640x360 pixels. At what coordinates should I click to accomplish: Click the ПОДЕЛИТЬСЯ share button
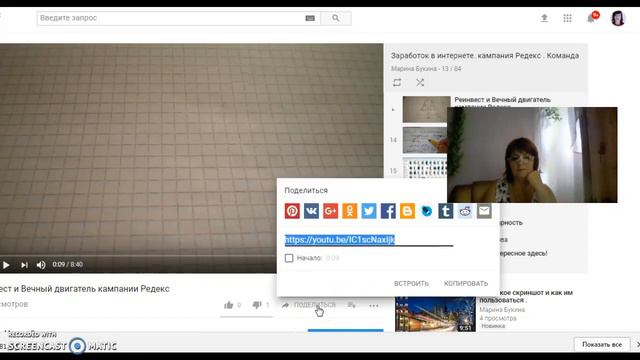(x=309, y=305)
